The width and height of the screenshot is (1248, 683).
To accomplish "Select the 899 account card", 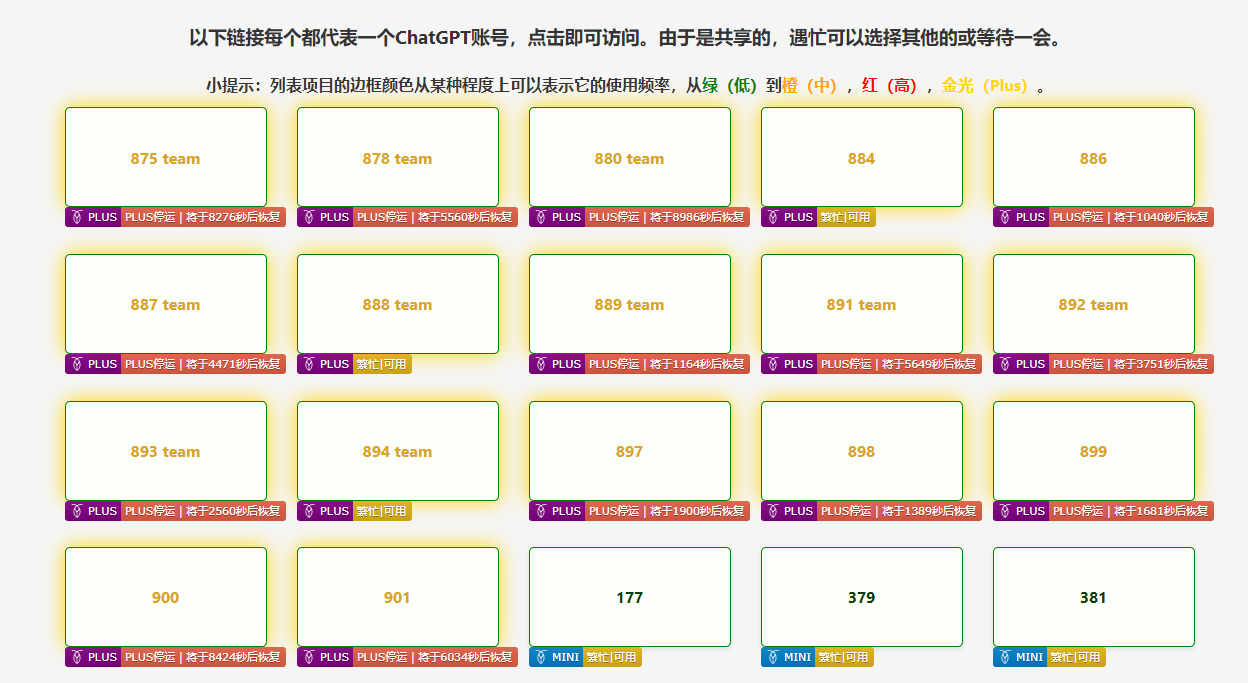I will (1094, 451).
